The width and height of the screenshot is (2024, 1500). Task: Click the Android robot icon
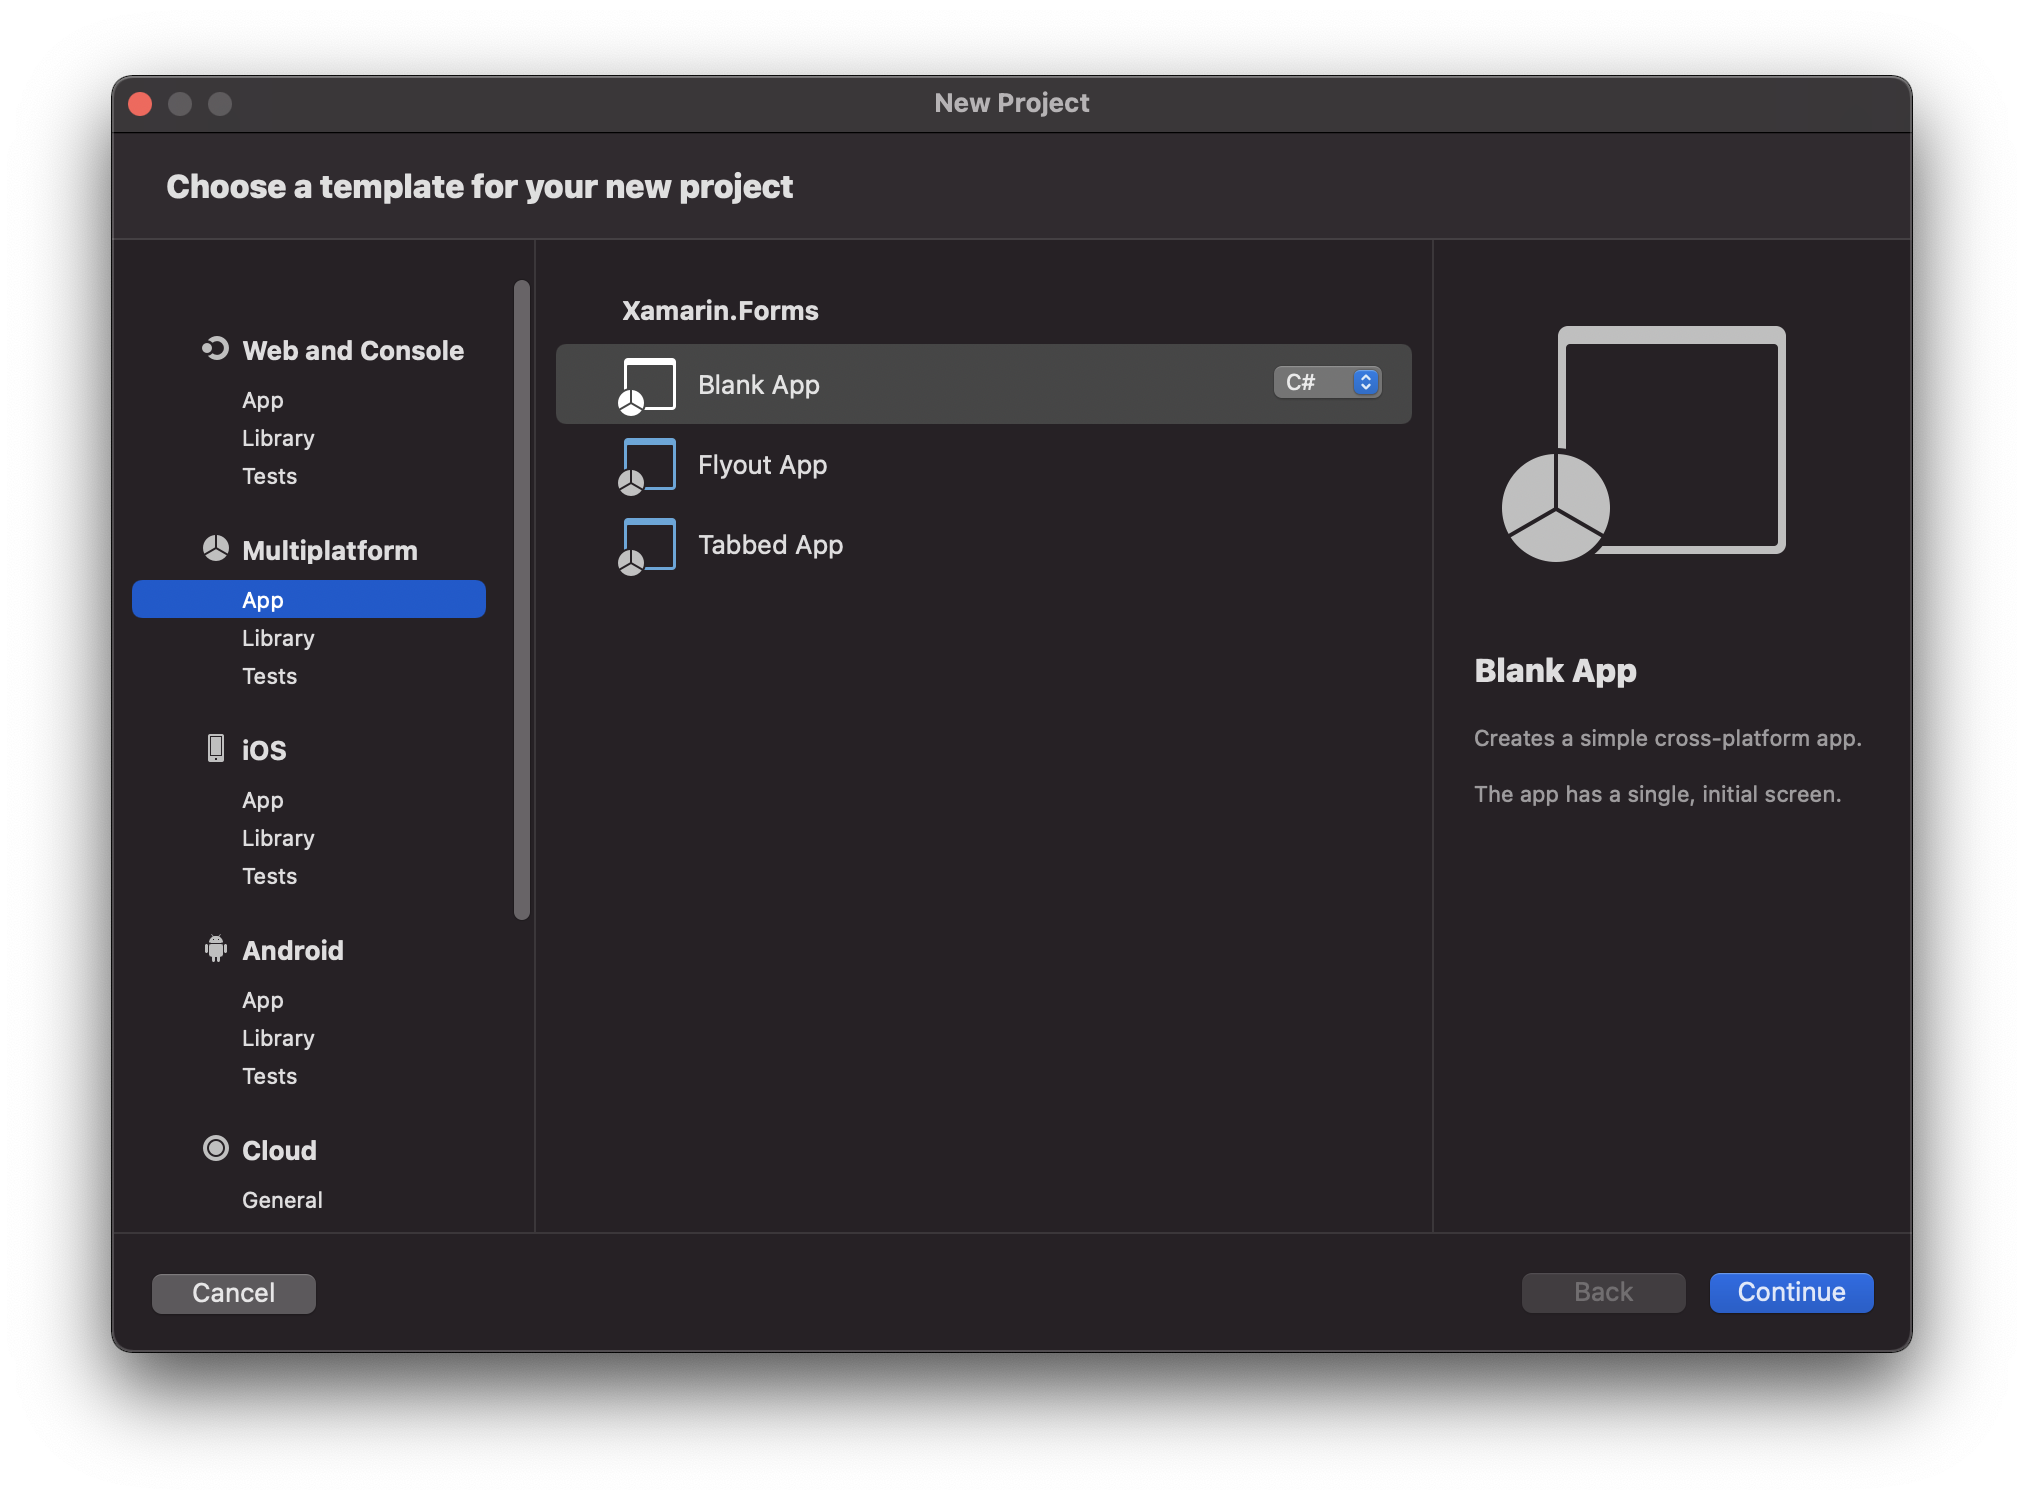215,949
